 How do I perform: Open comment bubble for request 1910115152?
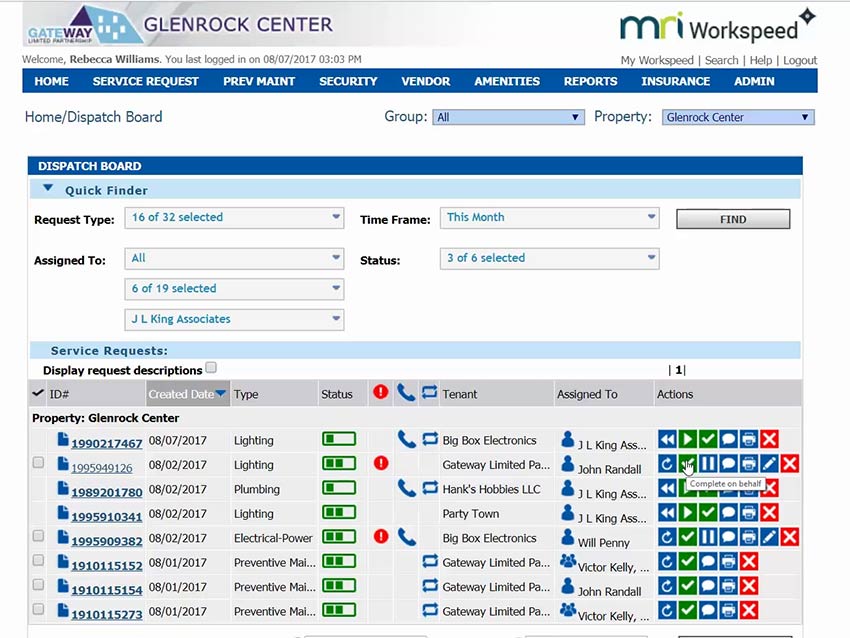(707, 562)
